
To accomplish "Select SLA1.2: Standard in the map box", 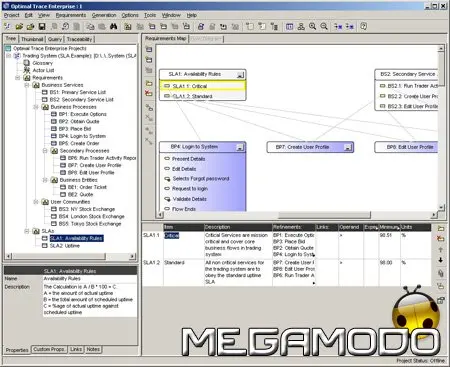I will click(203, 96).
